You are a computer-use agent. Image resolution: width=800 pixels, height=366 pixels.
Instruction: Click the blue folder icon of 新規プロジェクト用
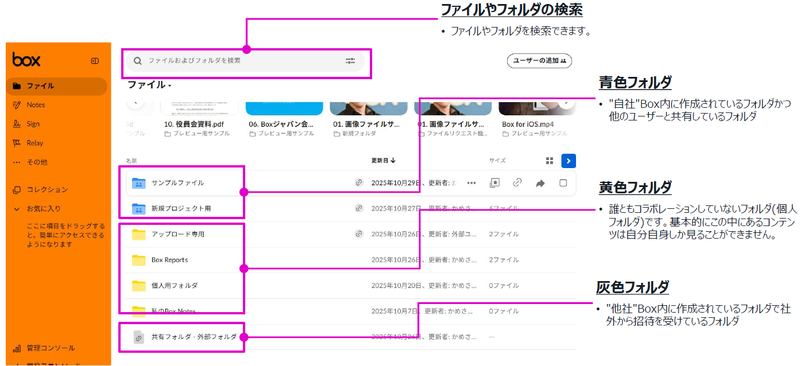(x=138, y=208)
